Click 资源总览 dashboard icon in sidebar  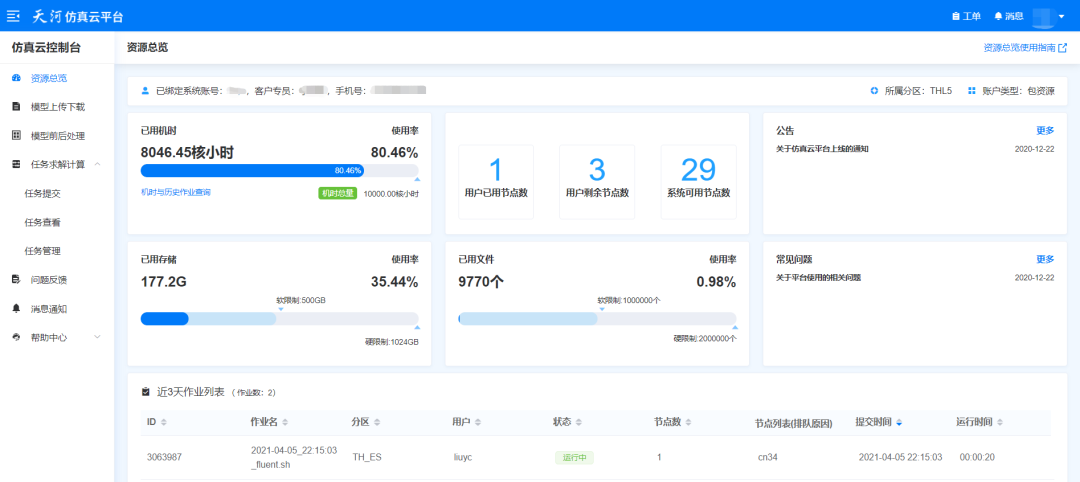tap(16, 78)
